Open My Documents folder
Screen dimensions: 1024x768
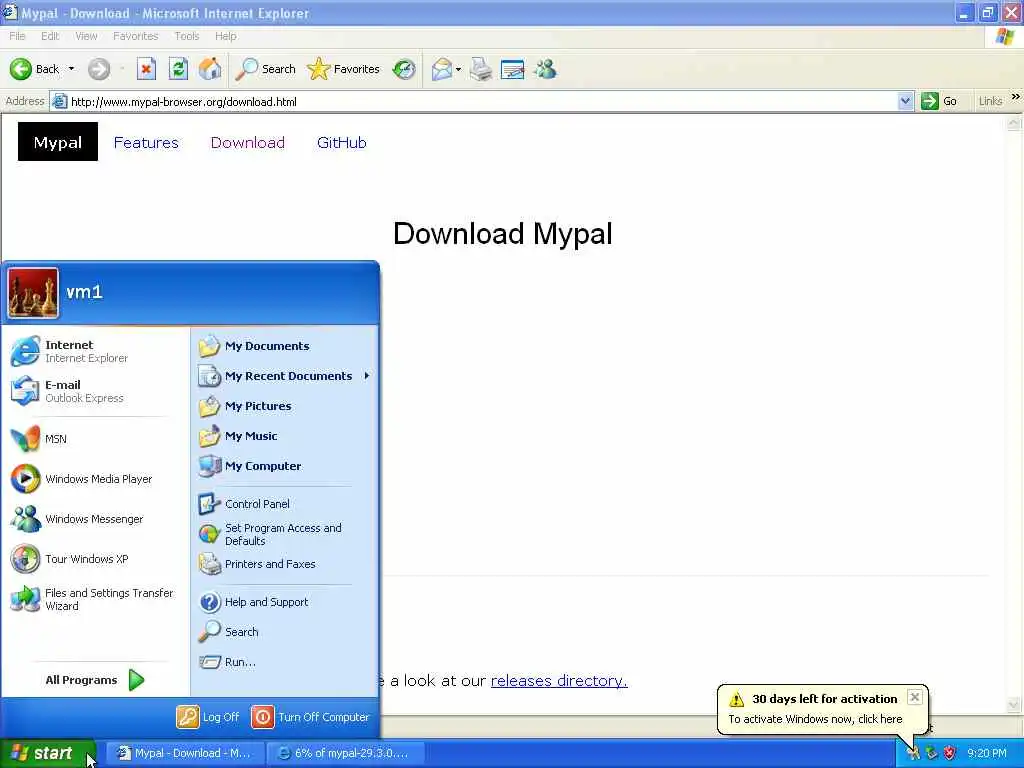[x=284, y=345]
